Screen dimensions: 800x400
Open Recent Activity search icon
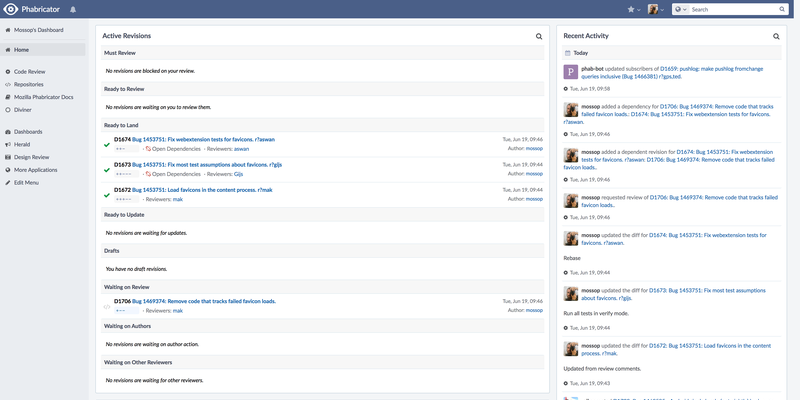pyautogui.click(x=776, y=36)
